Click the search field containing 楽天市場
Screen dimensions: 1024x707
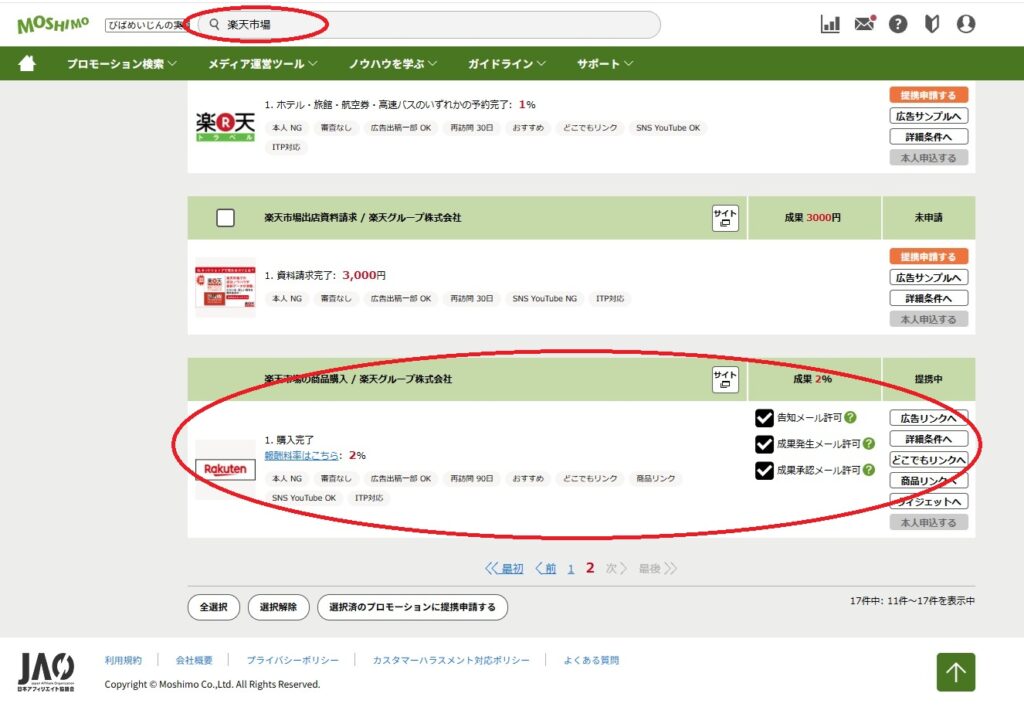click(x=431, y=24)
